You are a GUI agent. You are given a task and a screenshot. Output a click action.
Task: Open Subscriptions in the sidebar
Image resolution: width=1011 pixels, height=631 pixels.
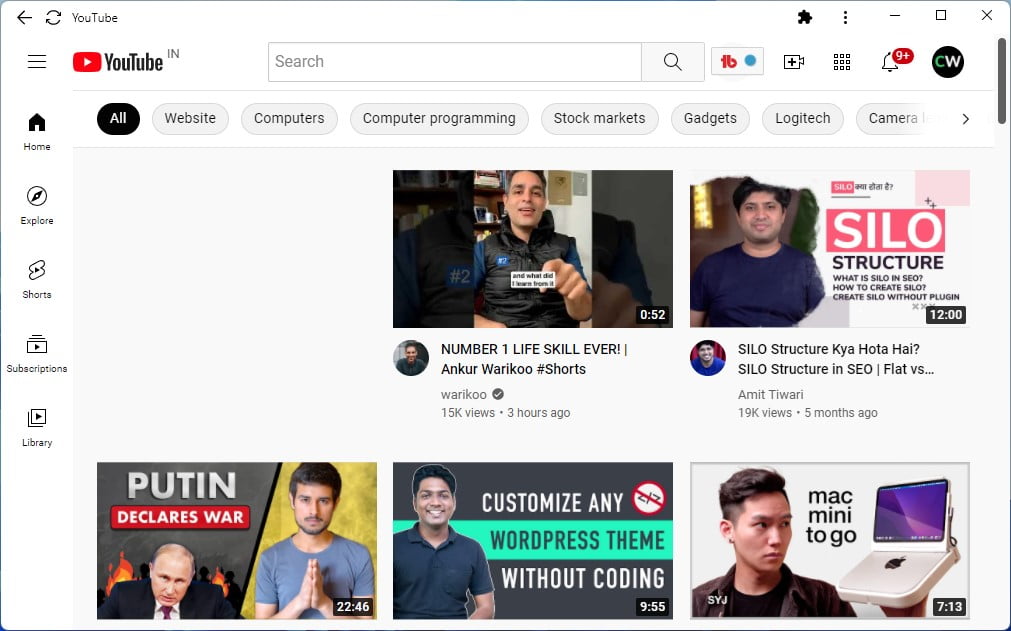[37, 354]
